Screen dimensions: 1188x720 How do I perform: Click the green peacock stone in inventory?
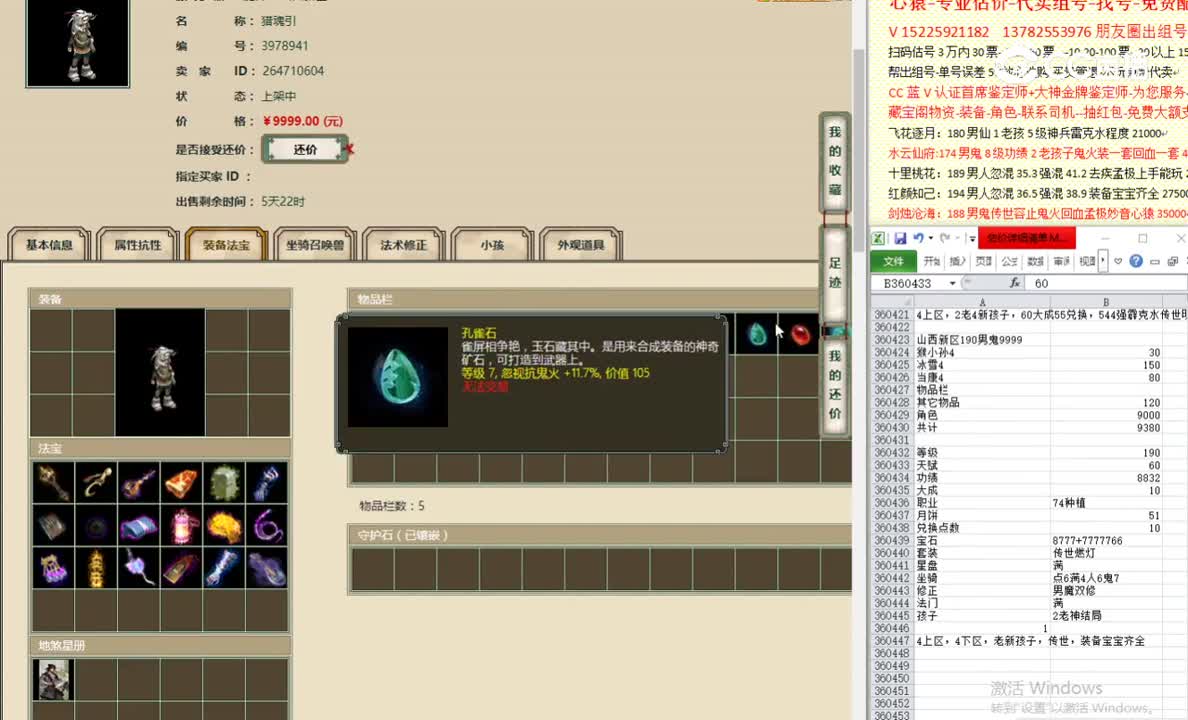pyautogui.click(x=756, y=334)
